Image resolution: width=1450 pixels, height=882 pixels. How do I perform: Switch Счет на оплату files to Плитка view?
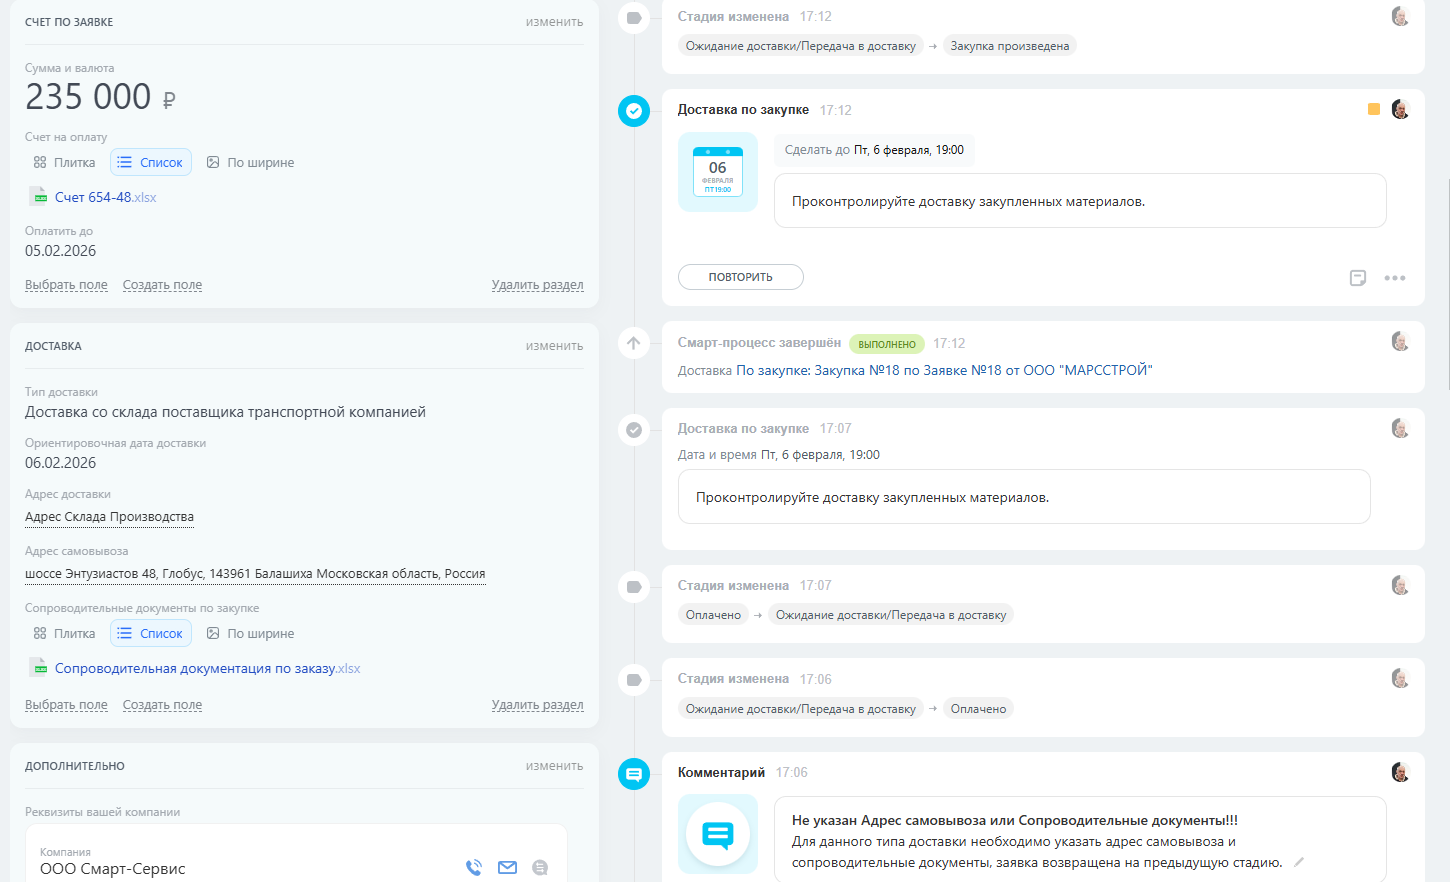point(65,162)
